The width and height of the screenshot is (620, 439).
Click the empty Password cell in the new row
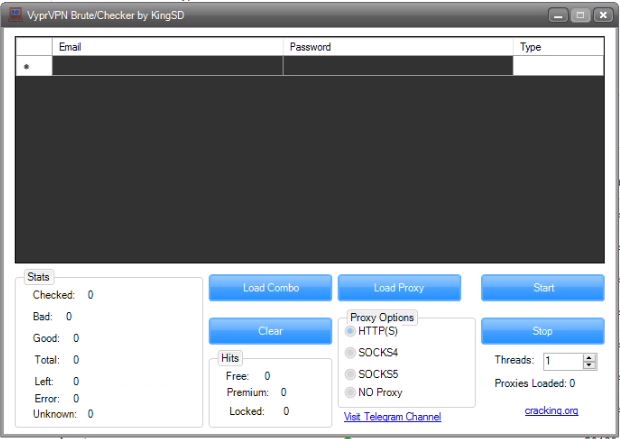[x=398, y=66]
